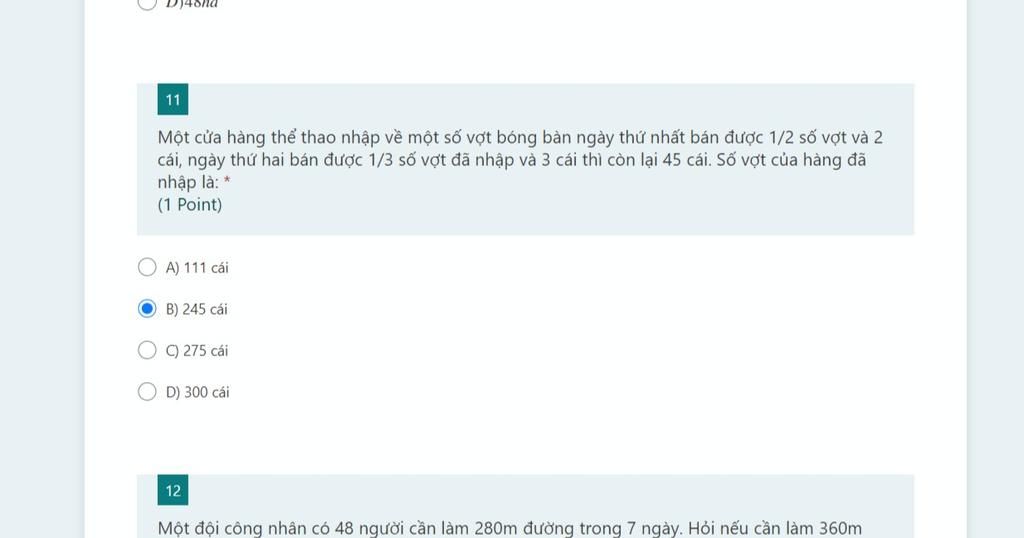This screenshot has width=1024, height=538.
Task: Click the 'D) 300 cái' option label
Action: (198, 392)
